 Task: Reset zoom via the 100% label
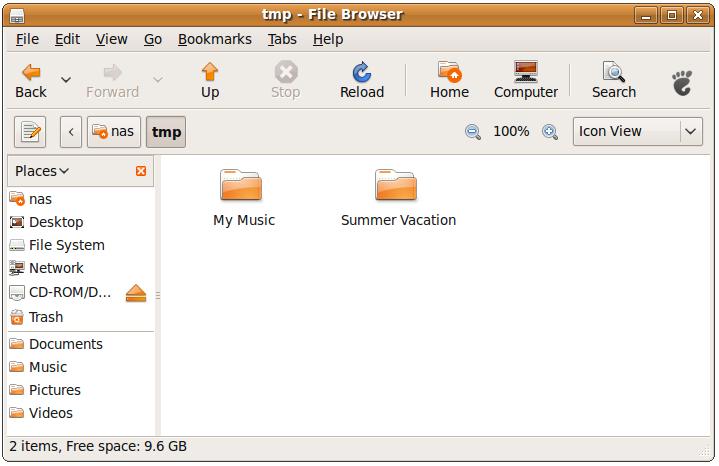pos(511,132)
